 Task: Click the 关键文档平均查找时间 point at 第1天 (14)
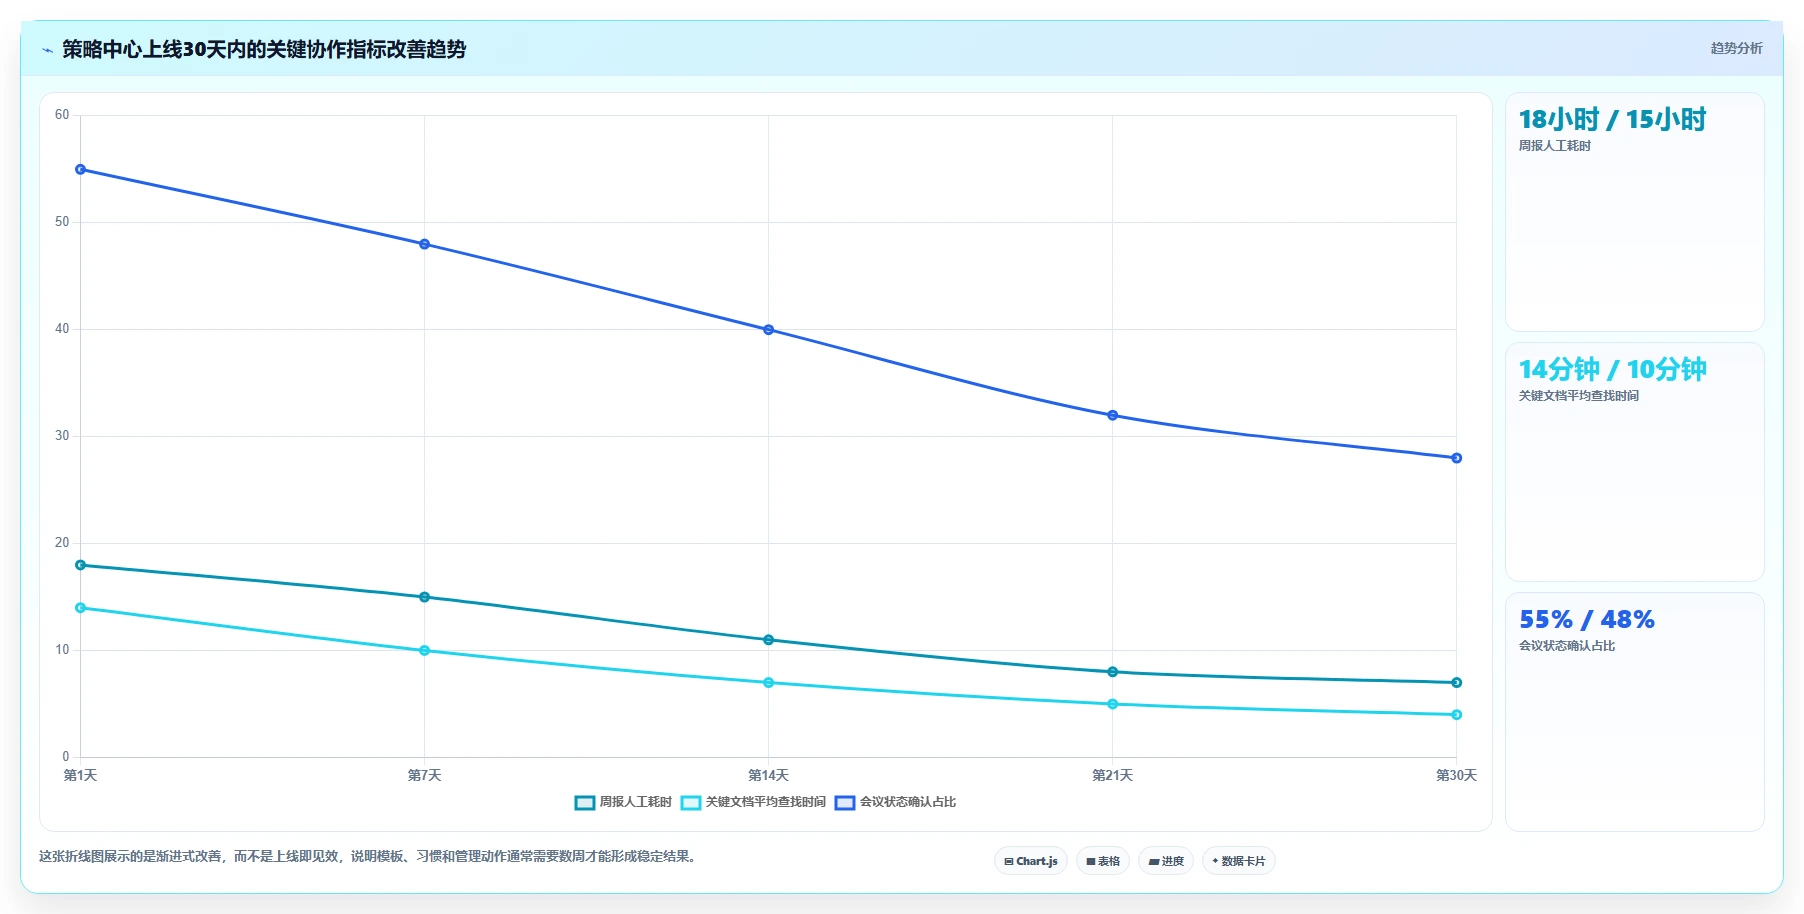[x=81, y=608]
